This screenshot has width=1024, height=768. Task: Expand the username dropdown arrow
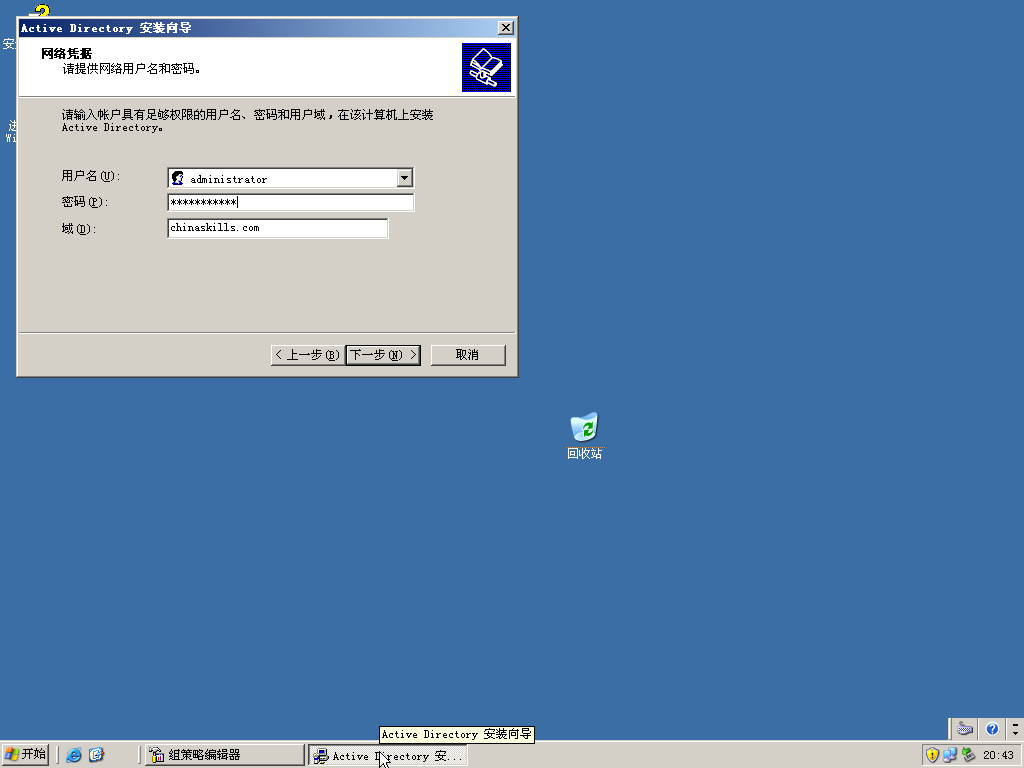404,178
